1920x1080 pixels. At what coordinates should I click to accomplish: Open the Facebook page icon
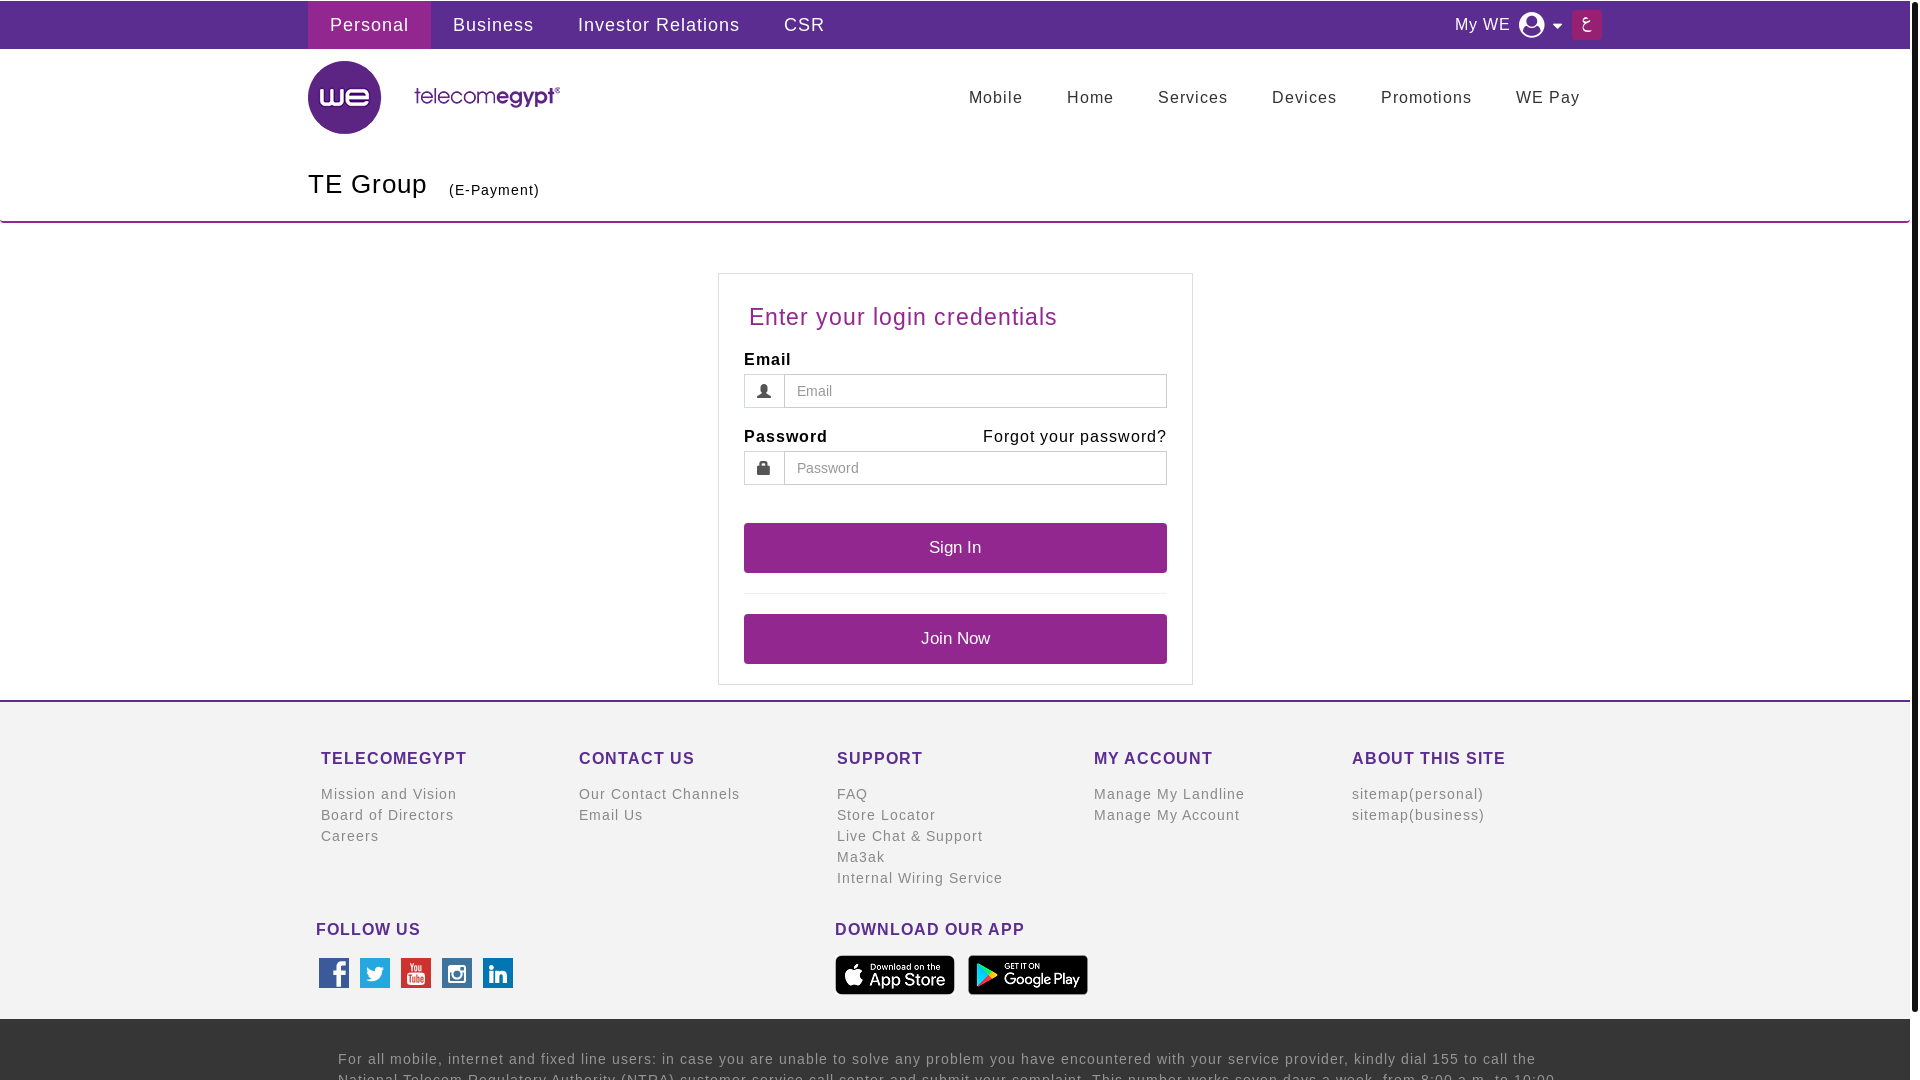coord(334,973)
